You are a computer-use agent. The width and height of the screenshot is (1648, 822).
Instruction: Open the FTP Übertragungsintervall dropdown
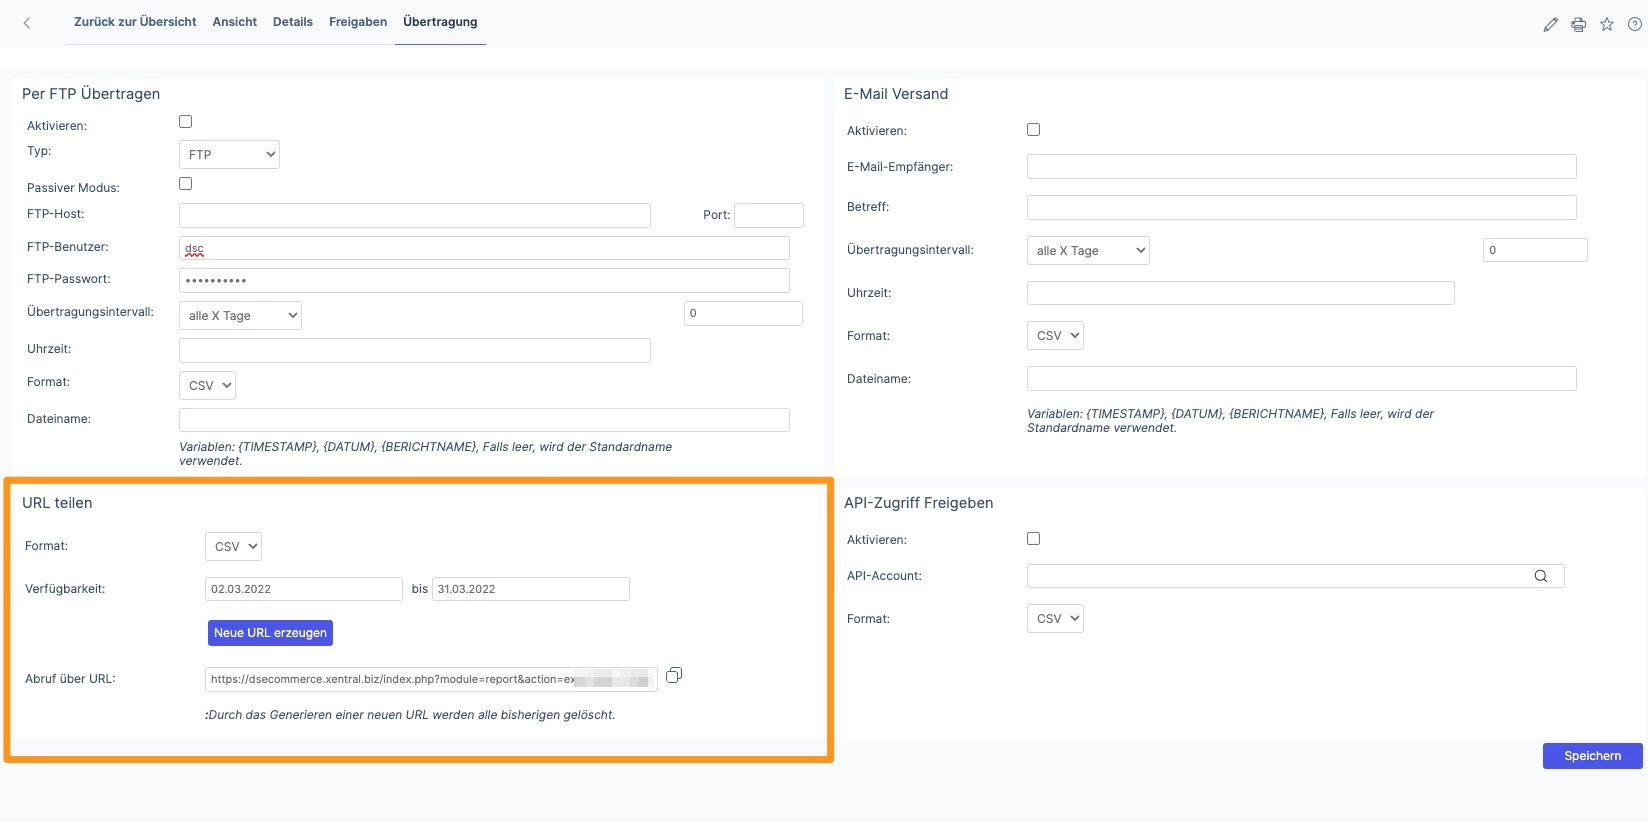point(240,315)
